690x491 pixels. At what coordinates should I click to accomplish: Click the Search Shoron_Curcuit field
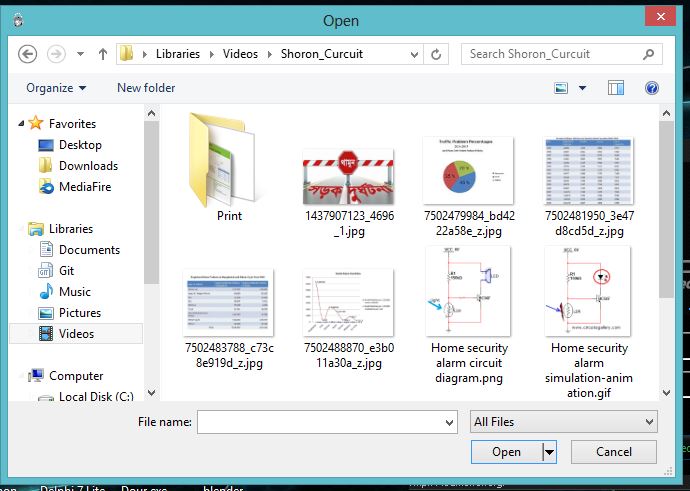(562, 54)
